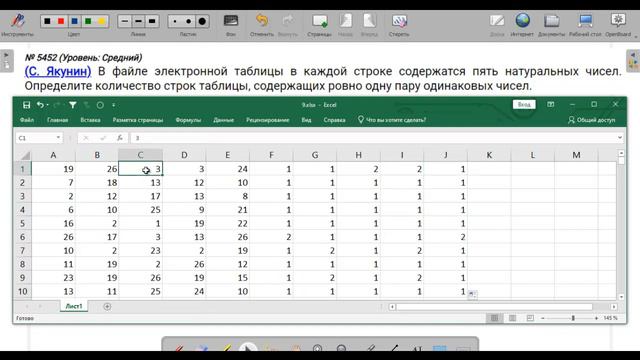The width and height of the screenshot is (640, 360).
Task: Open ribbon display options icon
Action: 551,104
